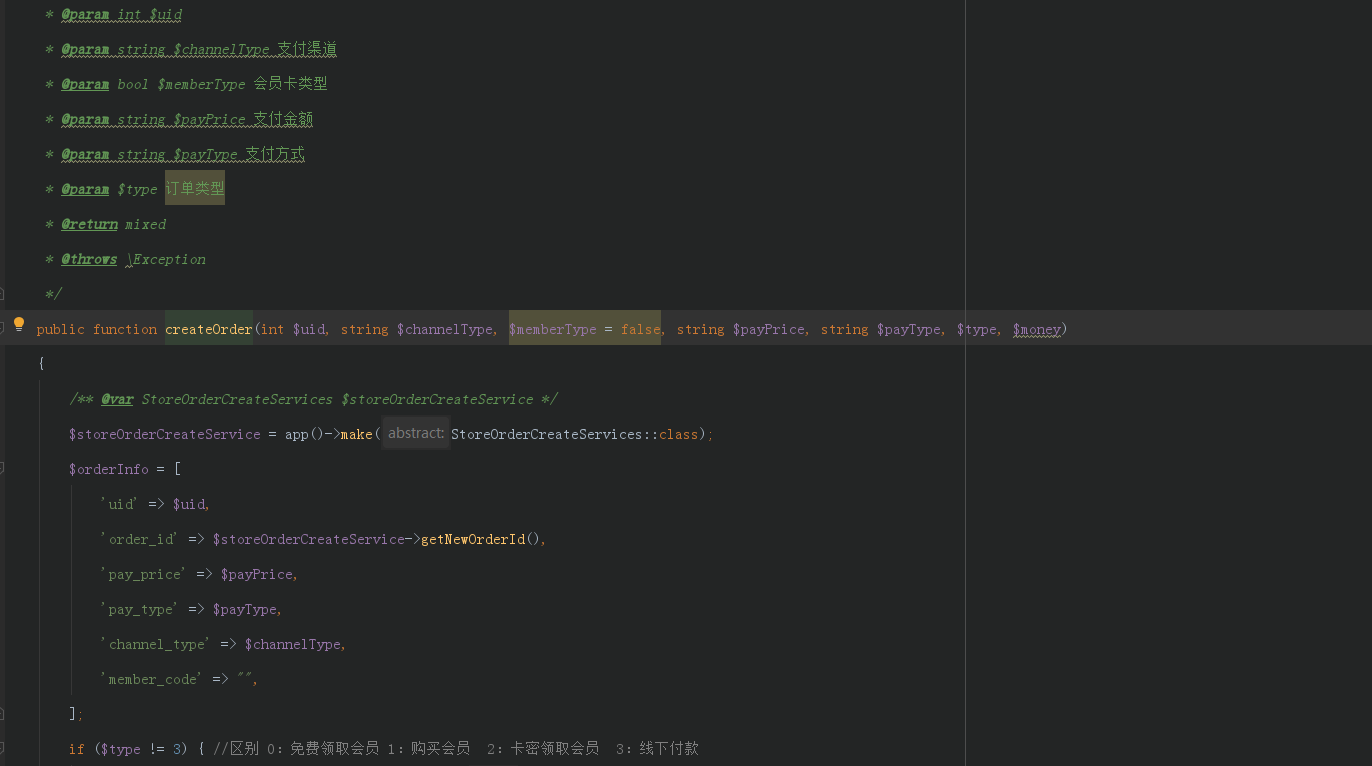Click the underlined $money parameter
Image resolution: width=1372 pixels, height=766 pixels.
click(x=1037, y=329)
